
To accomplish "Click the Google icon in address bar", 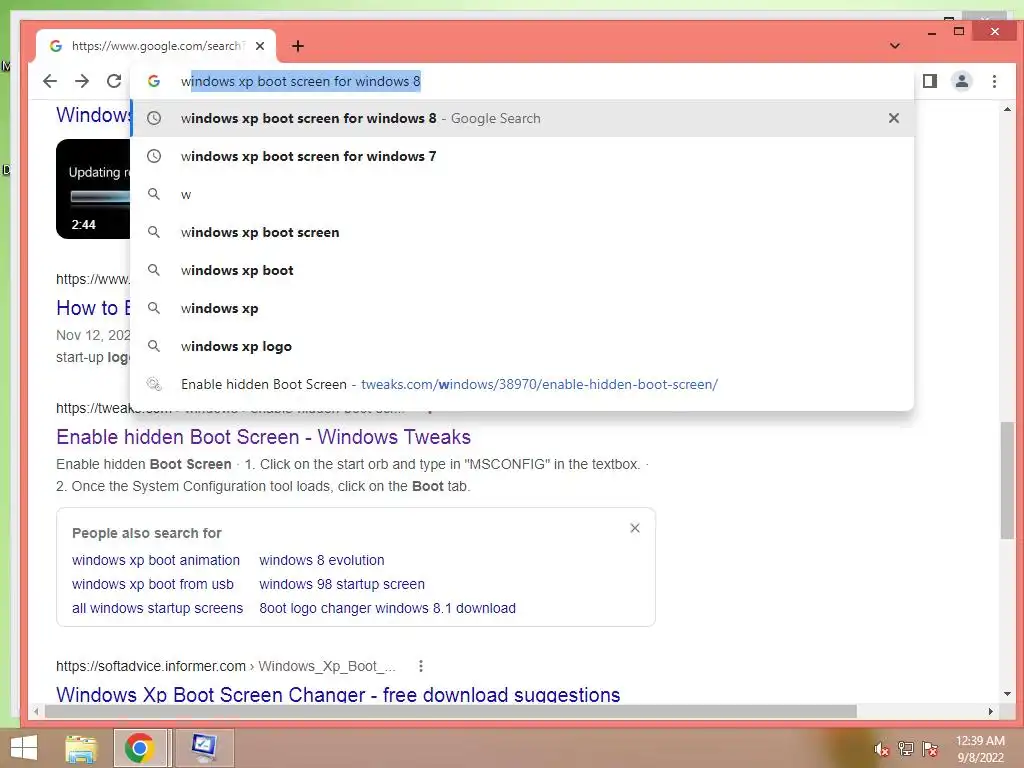I will click(x=154, y=81).
